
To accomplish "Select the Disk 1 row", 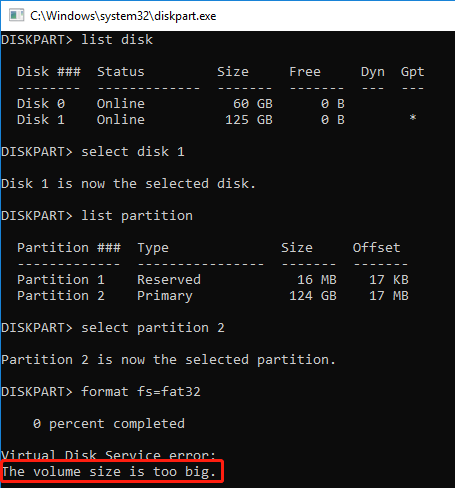I will click(x=217, y=120).
